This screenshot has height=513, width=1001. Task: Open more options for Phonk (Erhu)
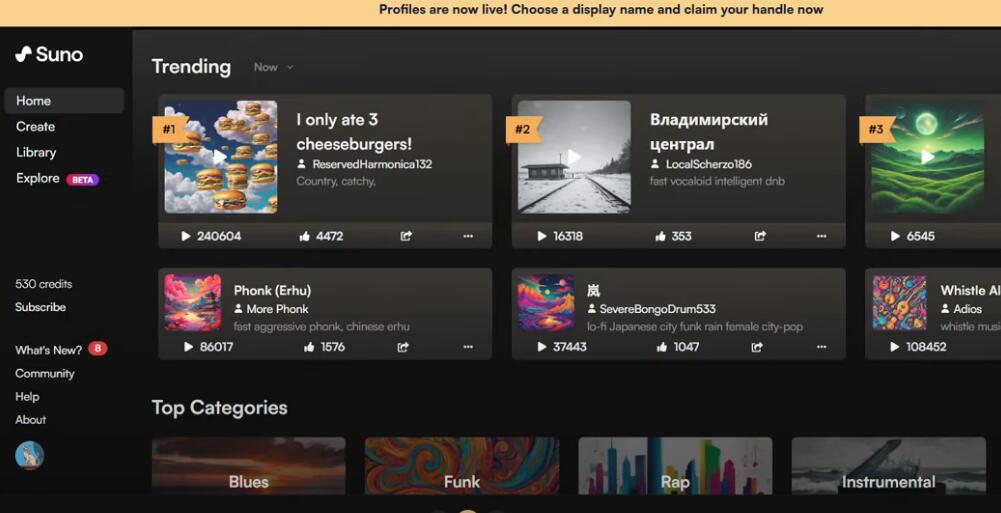pos(467,347)
